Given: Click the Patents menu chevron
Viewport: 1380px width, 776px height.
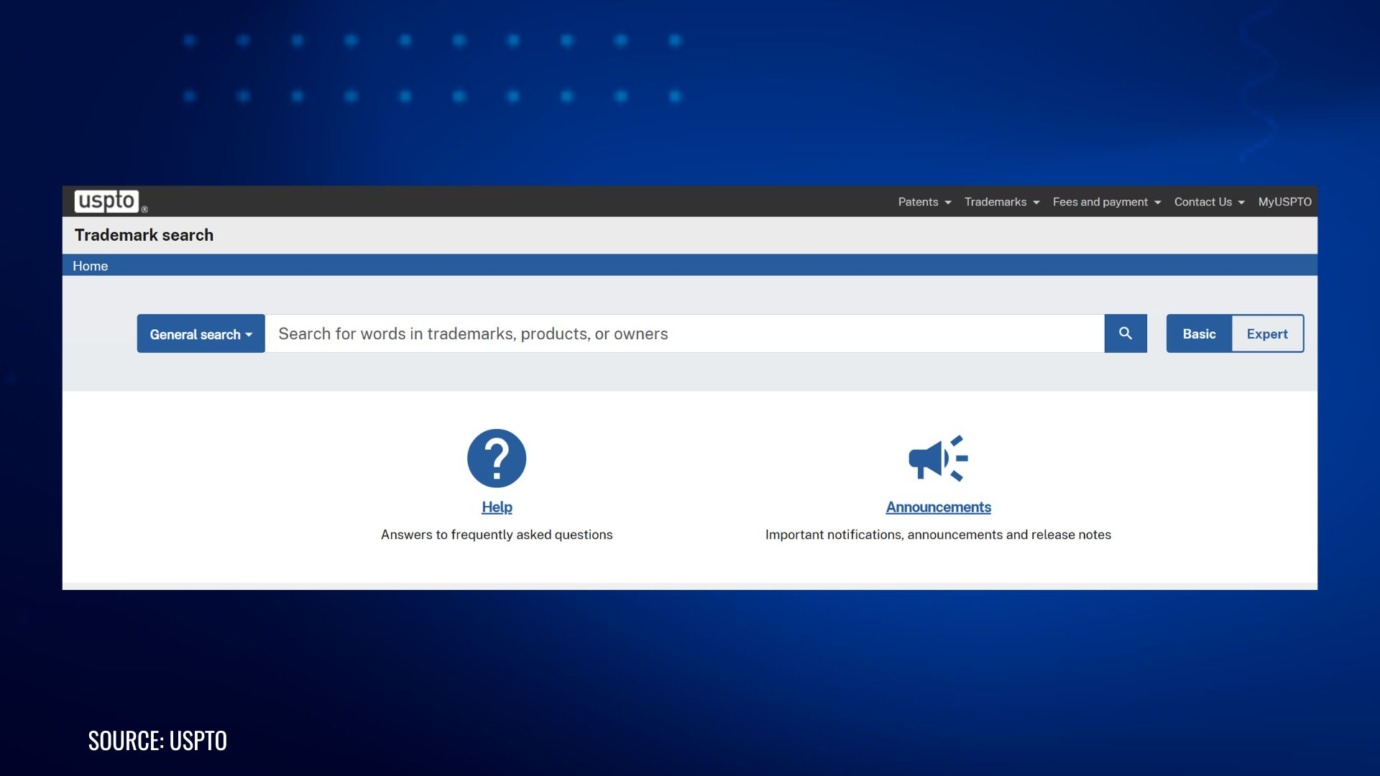Looking at the screenshot, I should pyautogui.click(x=950, y=201).
